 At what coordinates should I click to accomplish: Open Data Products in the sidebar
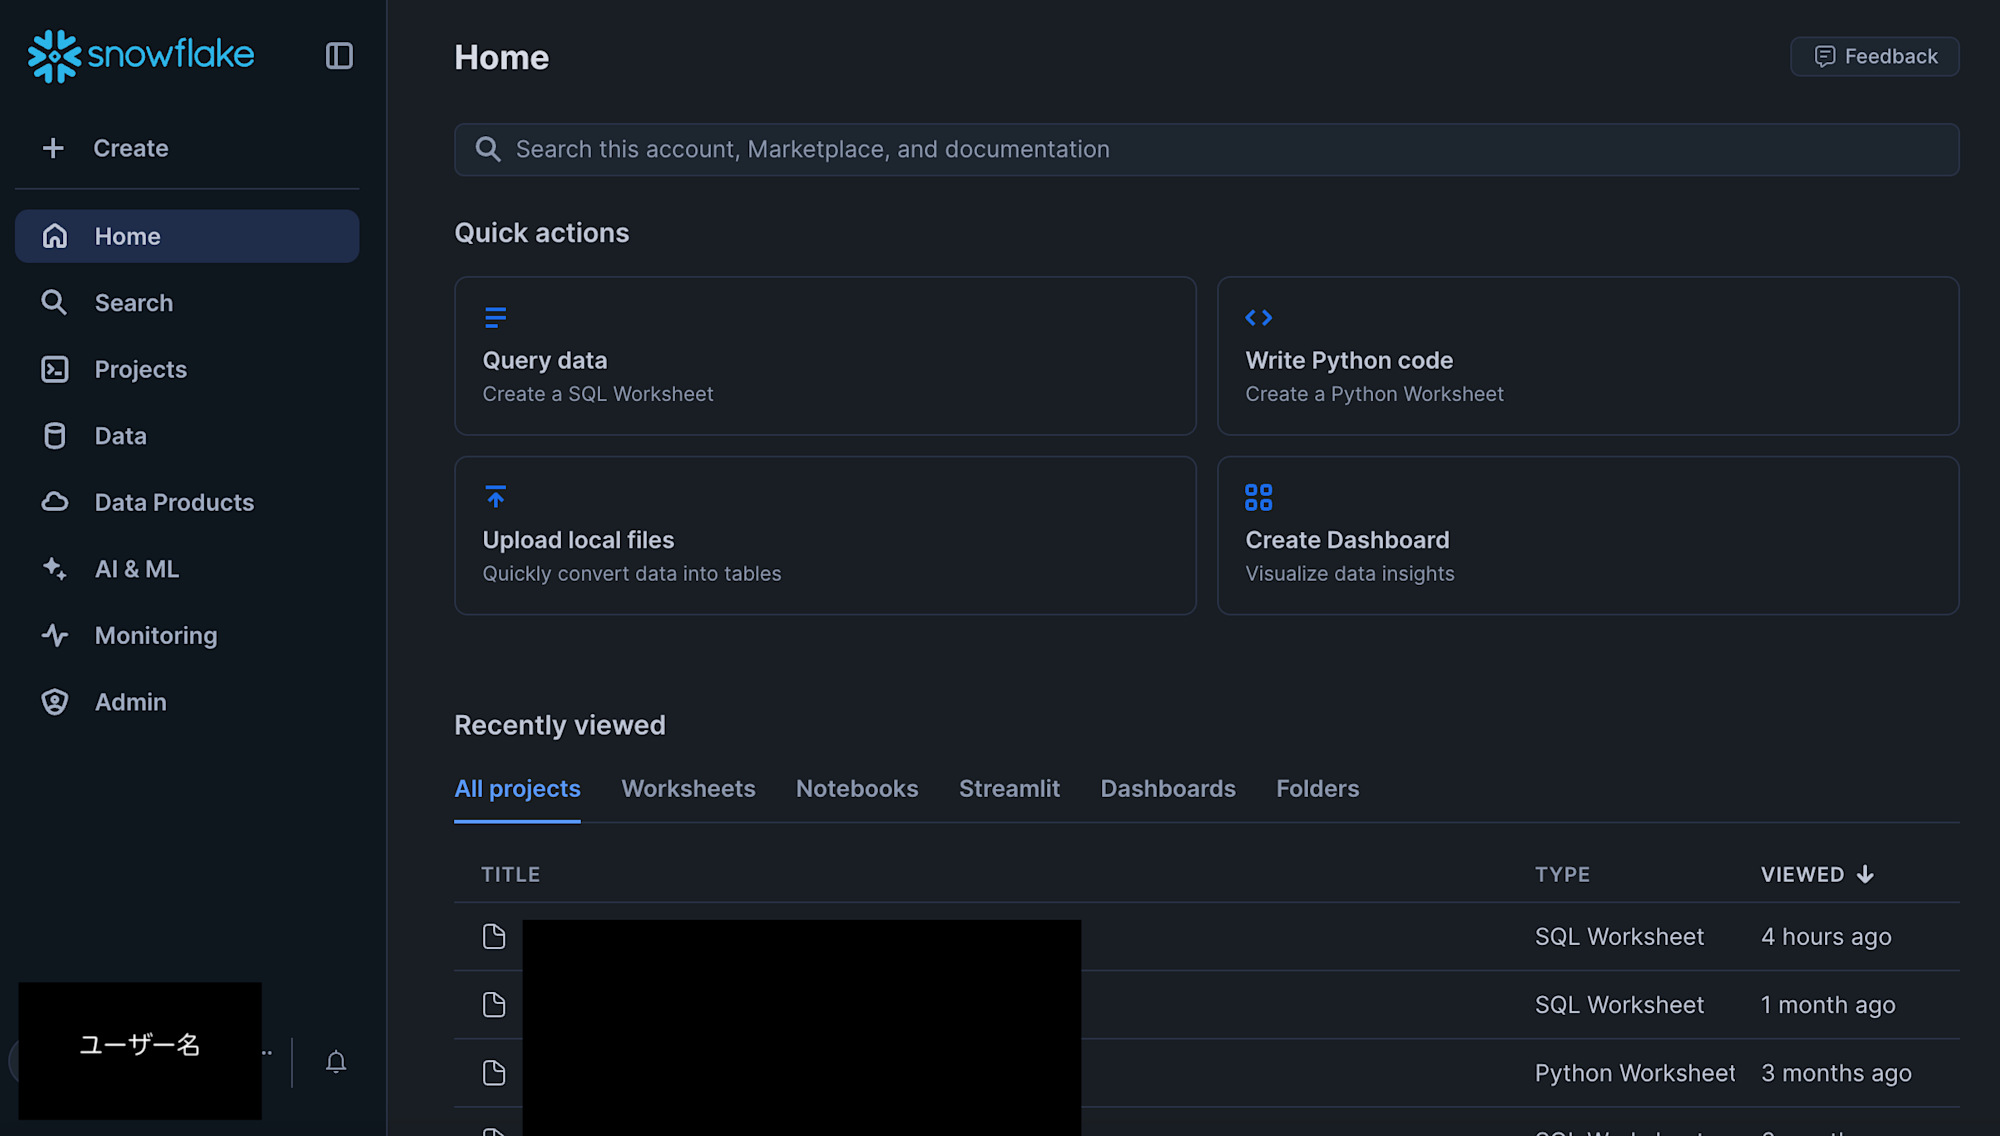187,502
